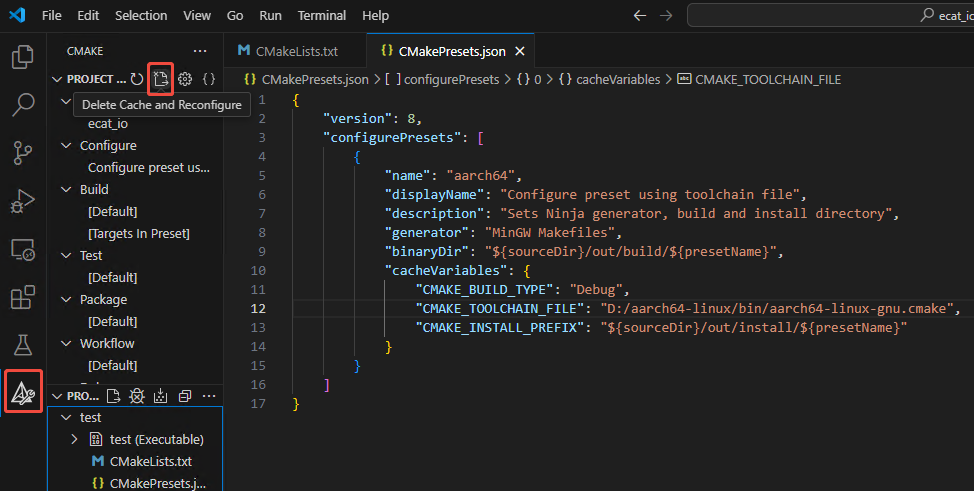This screenshot has width=974, height=491.
Task: Open the Testing flask view
Action: click(23, 345)
